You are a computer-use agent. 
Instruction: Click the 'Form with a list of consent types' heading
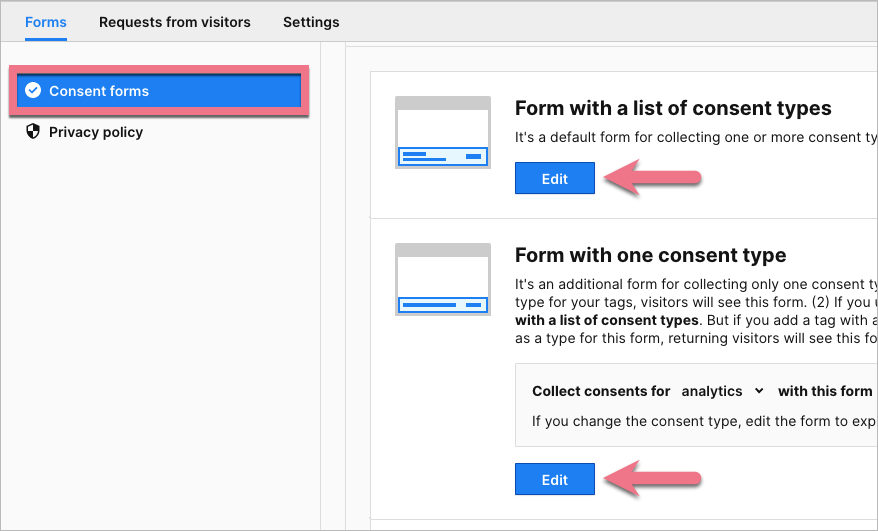tap(673, 108)
